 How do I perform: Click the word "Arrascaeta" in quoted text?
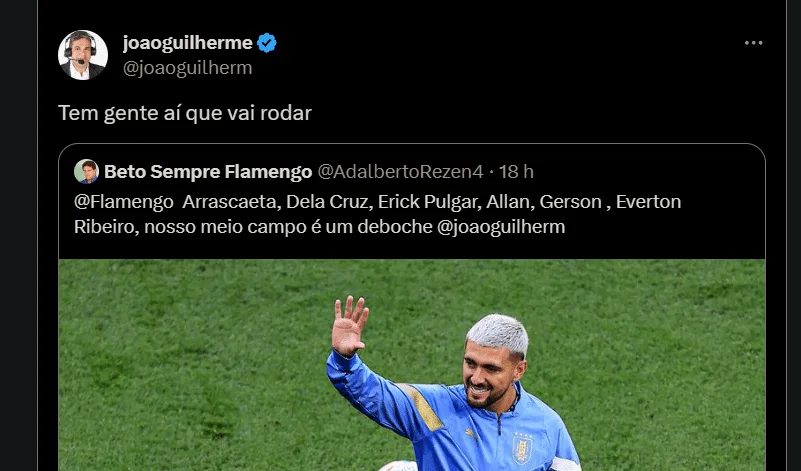231,202
